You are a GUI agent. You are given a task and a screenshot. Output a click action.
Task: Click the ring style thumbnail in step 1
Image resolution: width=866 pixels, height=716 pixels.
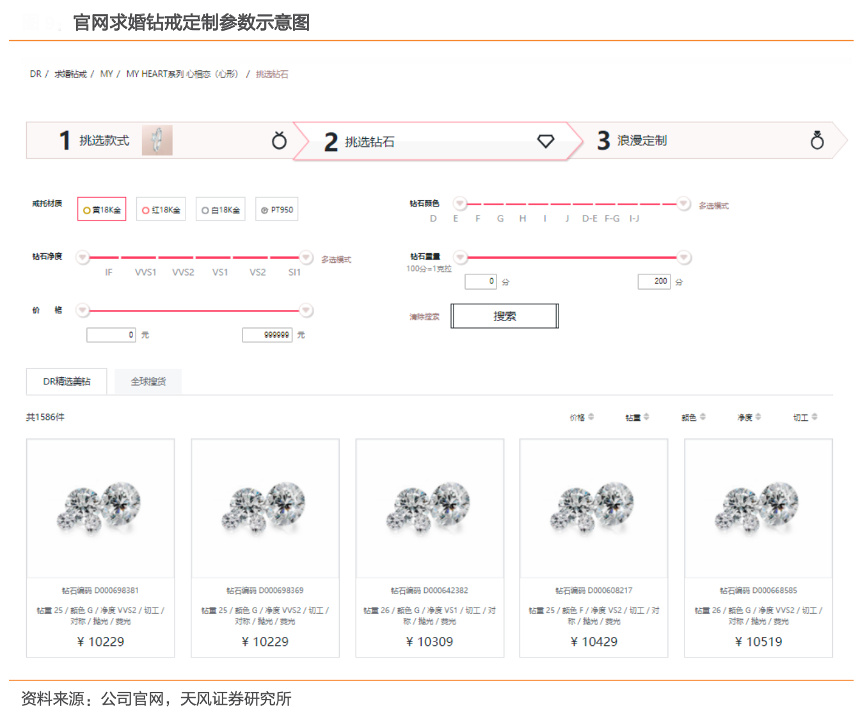point(157,141)
